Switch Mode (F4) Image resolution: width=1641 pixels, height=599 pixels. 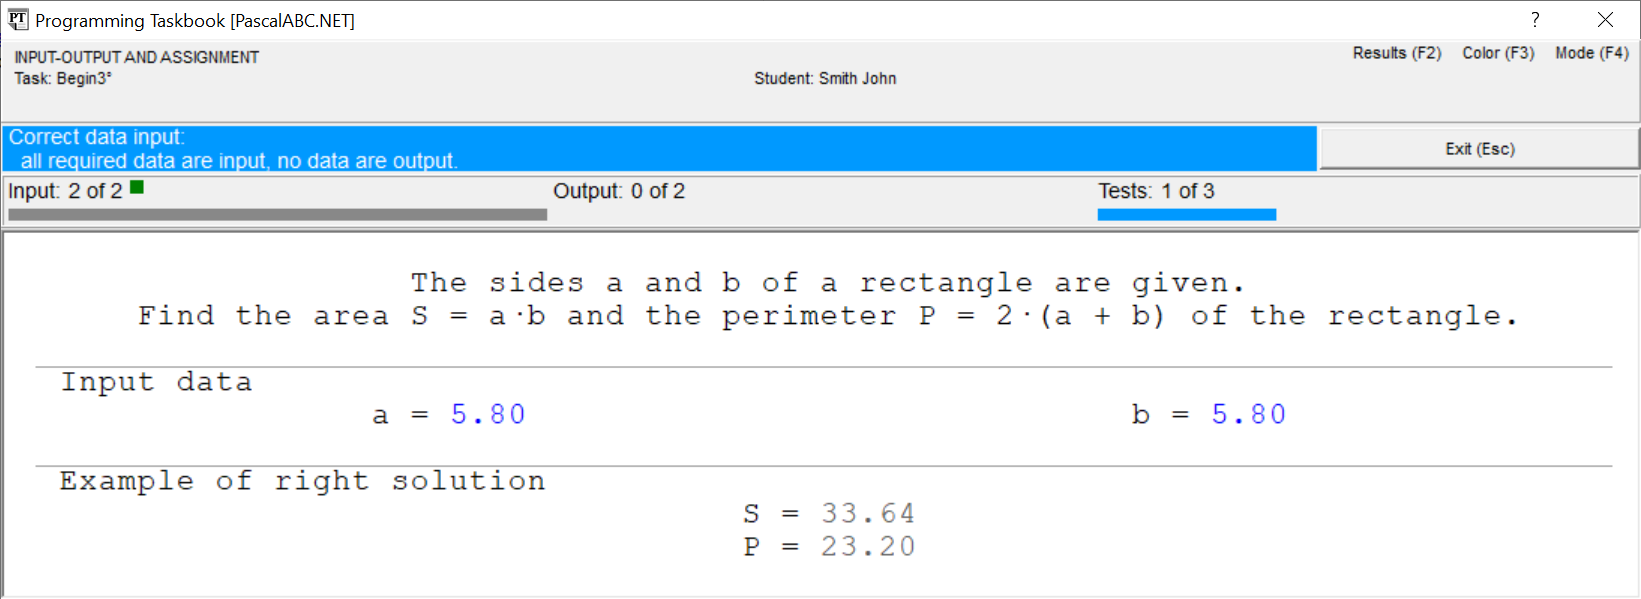[1592, 53]
